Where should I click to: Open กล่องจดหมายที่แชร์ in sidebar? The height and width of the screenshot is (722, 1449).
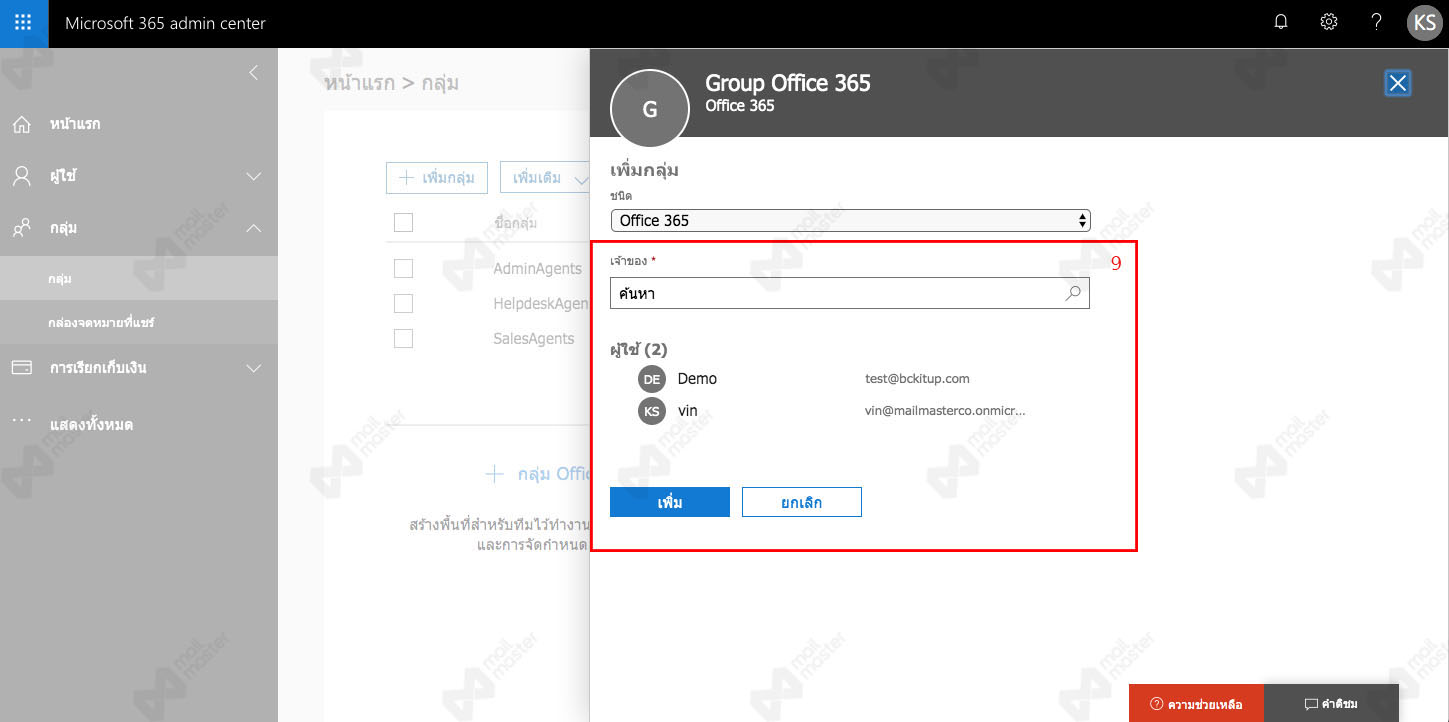[100, 323]
